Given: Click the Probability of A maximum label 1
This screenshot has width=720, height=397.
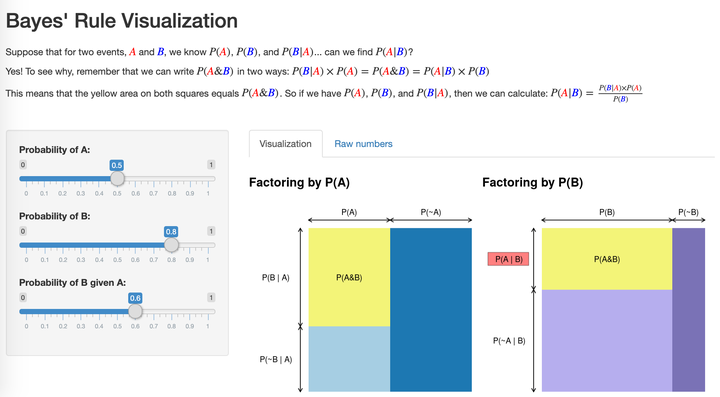Looking at the screenshot, I should tap(211, 165).
